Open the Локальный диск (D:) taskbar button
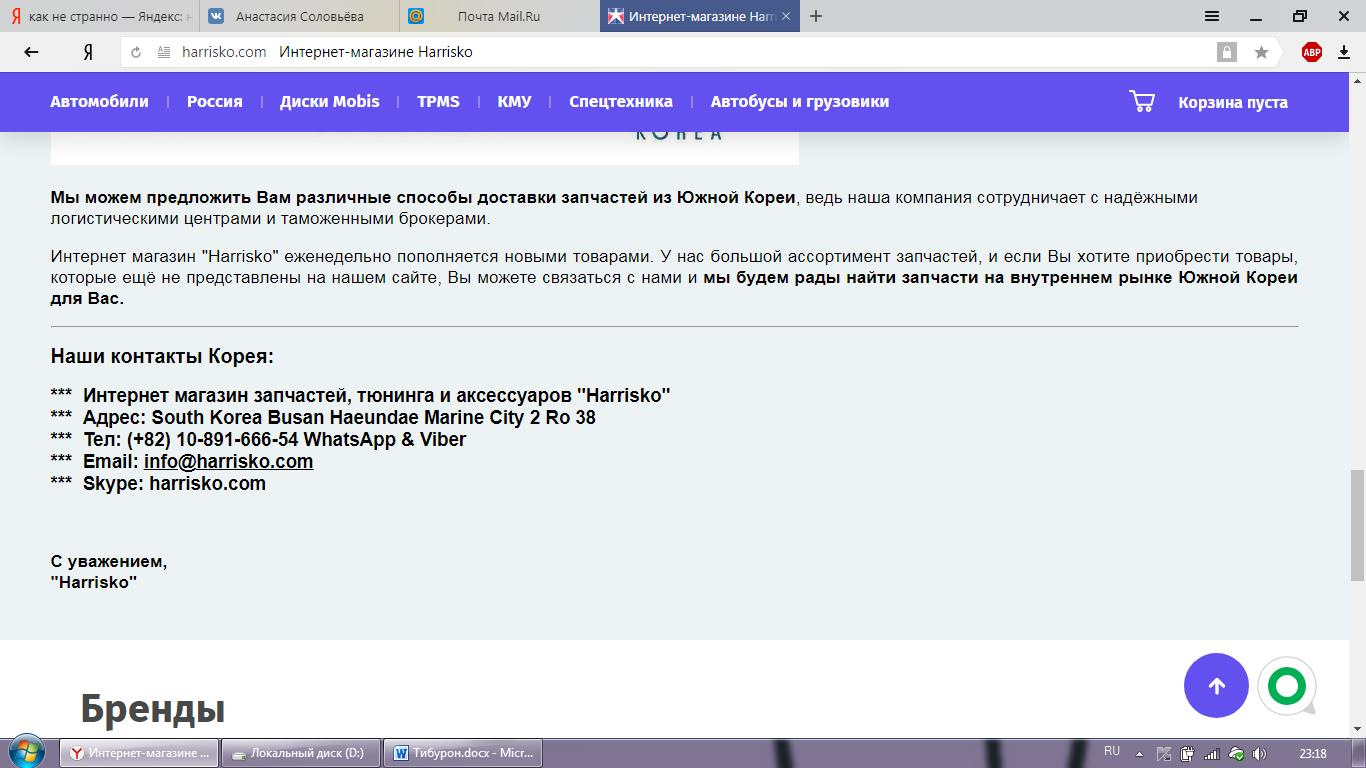 point(303,753)
